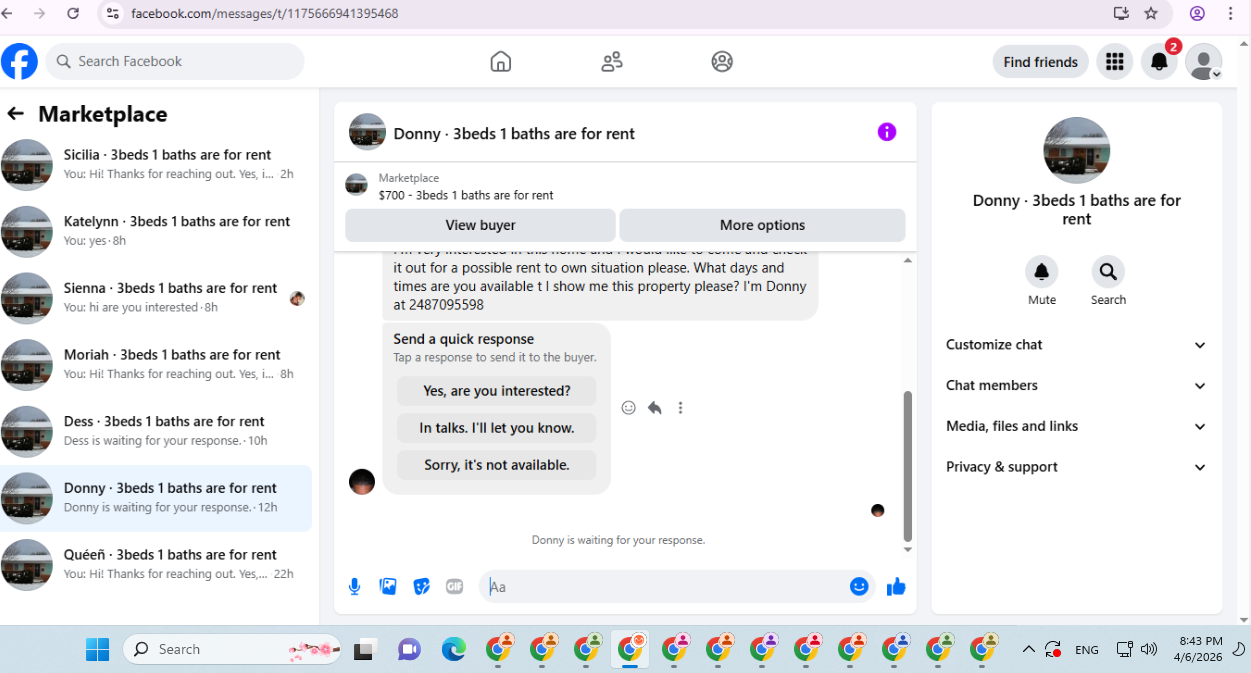
Task: Search in conversation magnifier icon
Action: [x=1108, y=272]
